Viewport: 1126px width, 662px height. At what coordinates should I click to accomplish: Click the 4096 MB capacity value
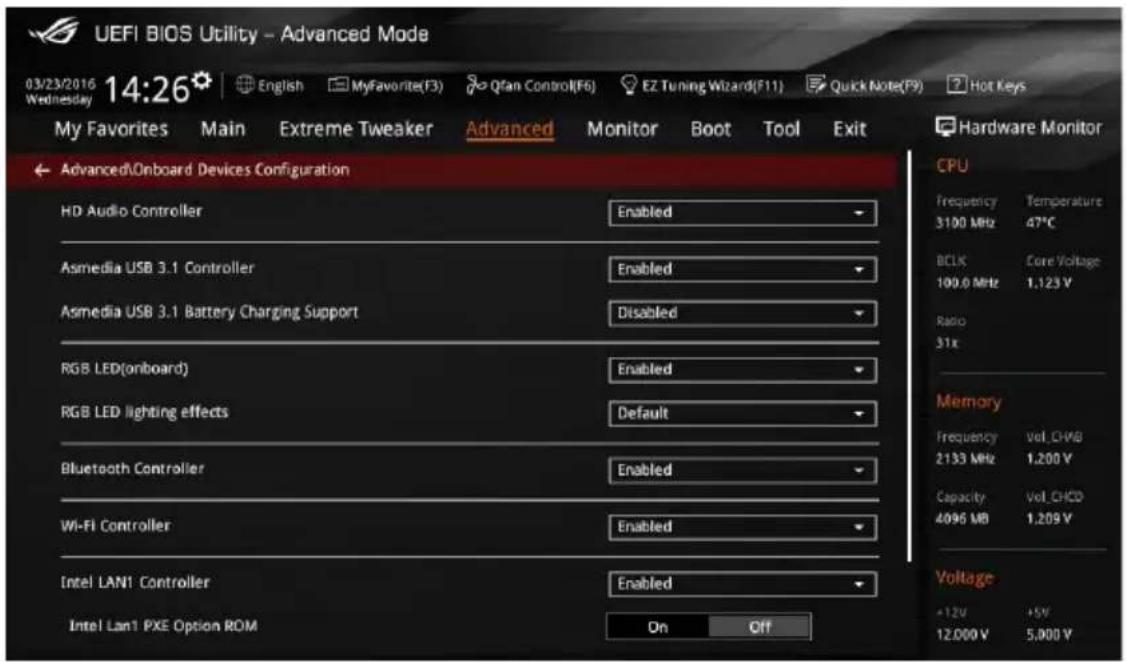pos(962,518)
